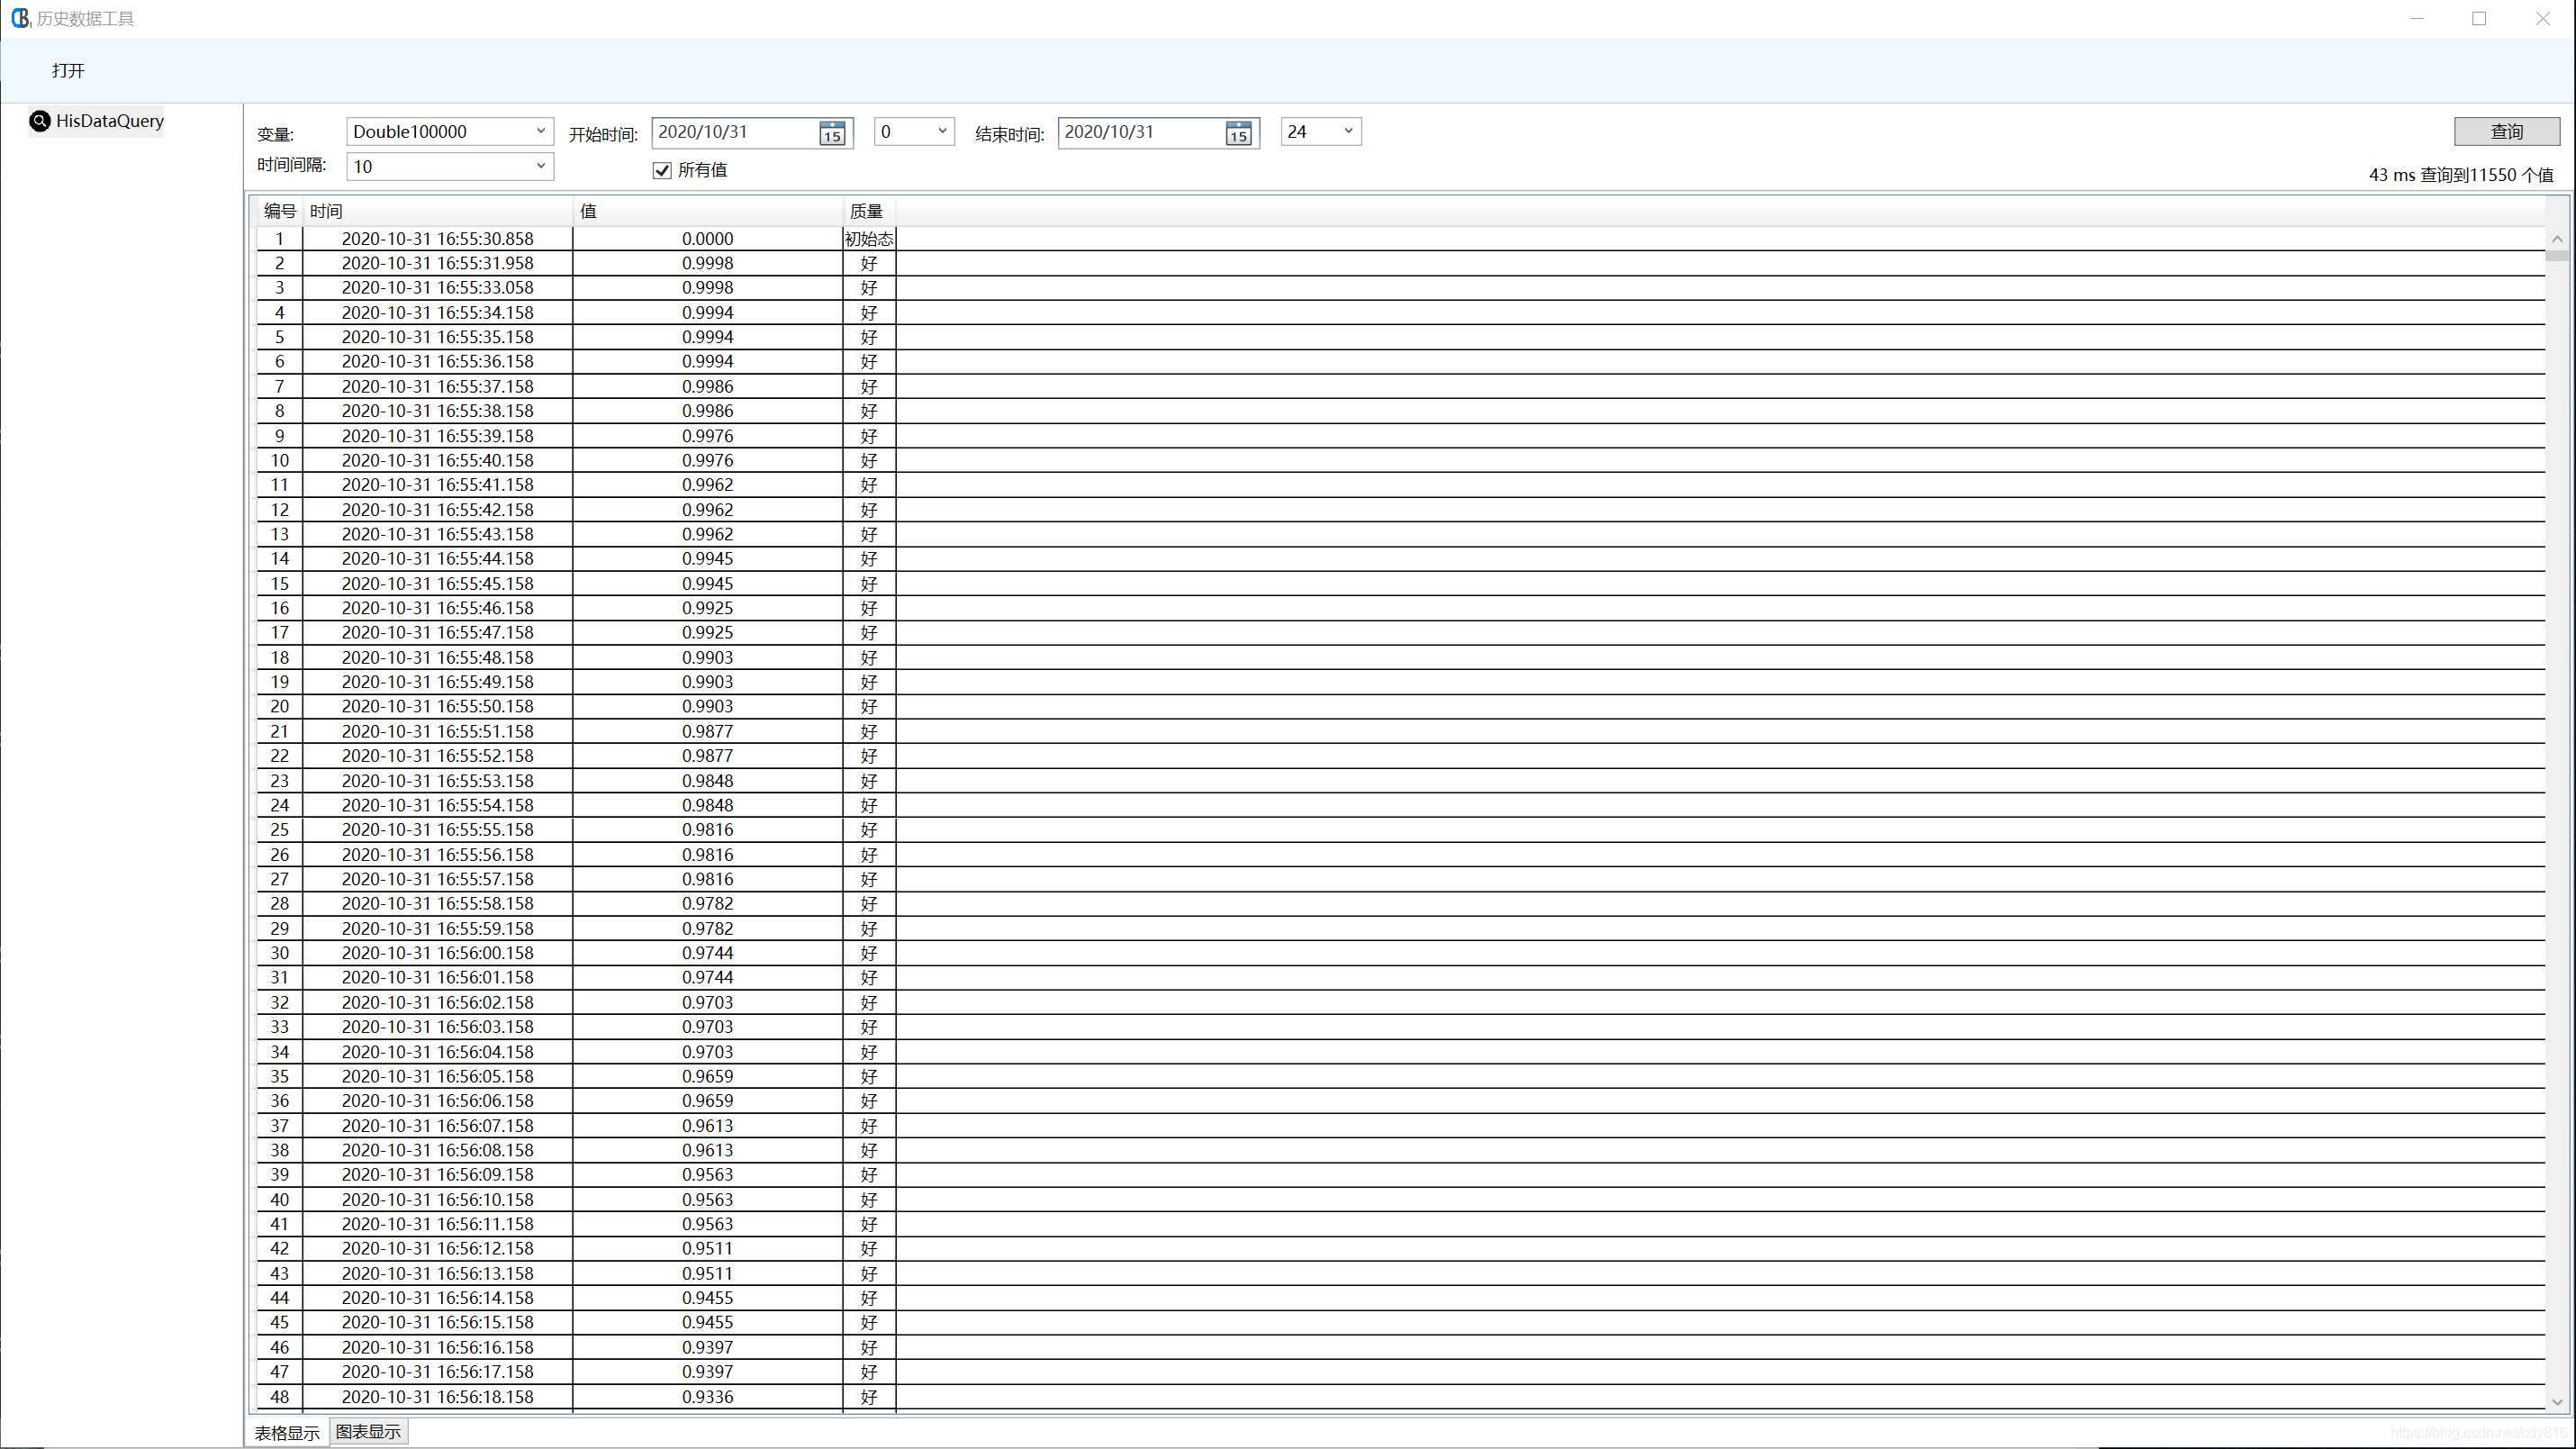This screenshot has height=1449, width=2576.
Task: Click row number 35 cell
Action: (280, 1077)
